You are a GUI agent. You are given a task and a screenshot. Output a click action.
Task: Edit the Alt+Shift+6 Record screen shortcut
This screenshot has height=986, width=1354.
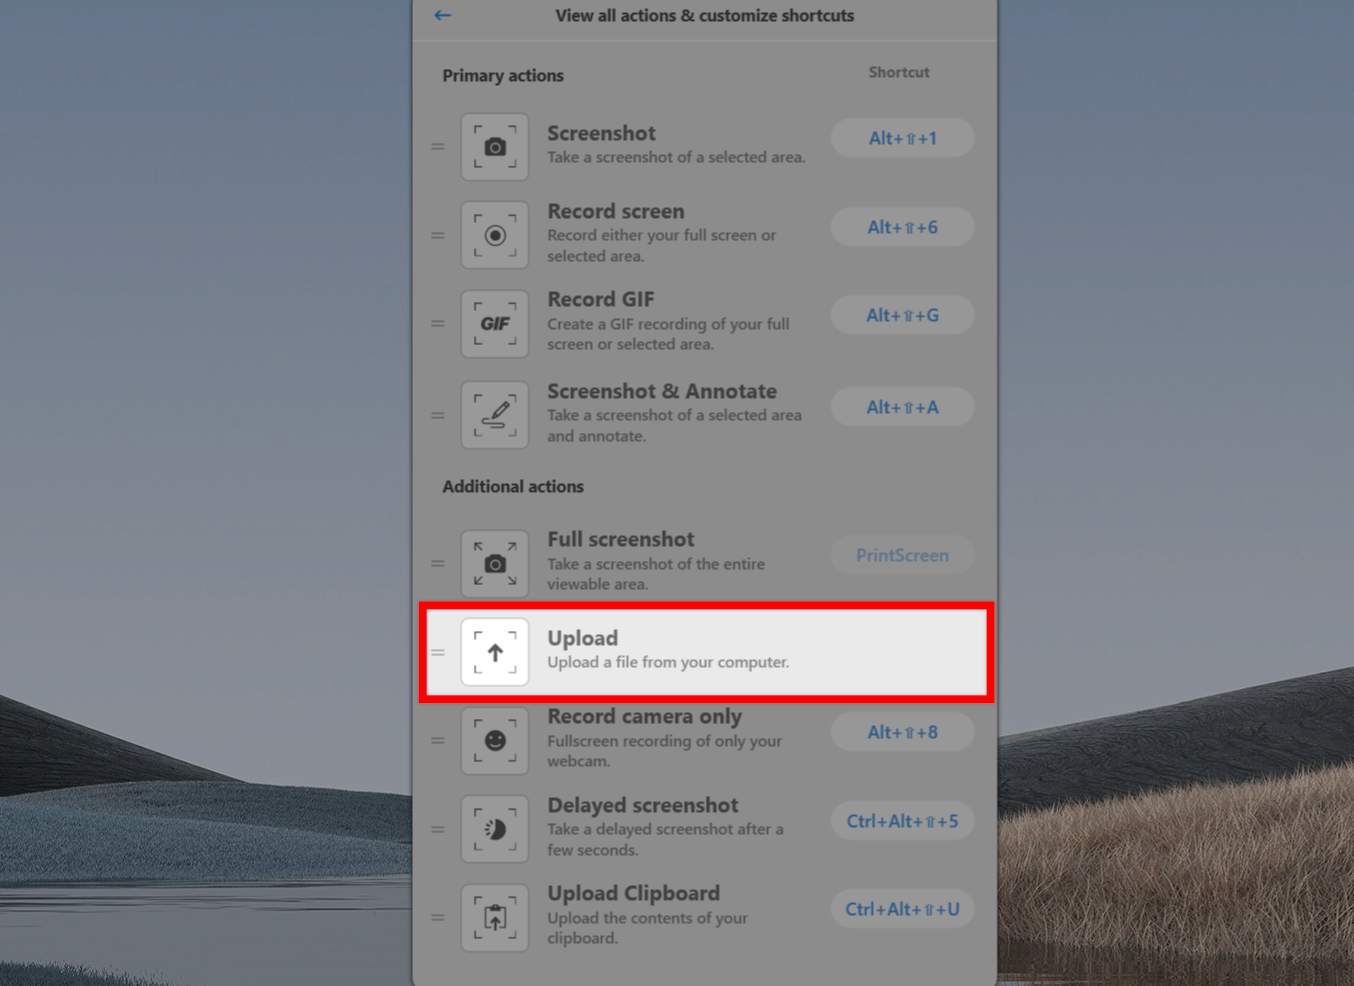902,227
